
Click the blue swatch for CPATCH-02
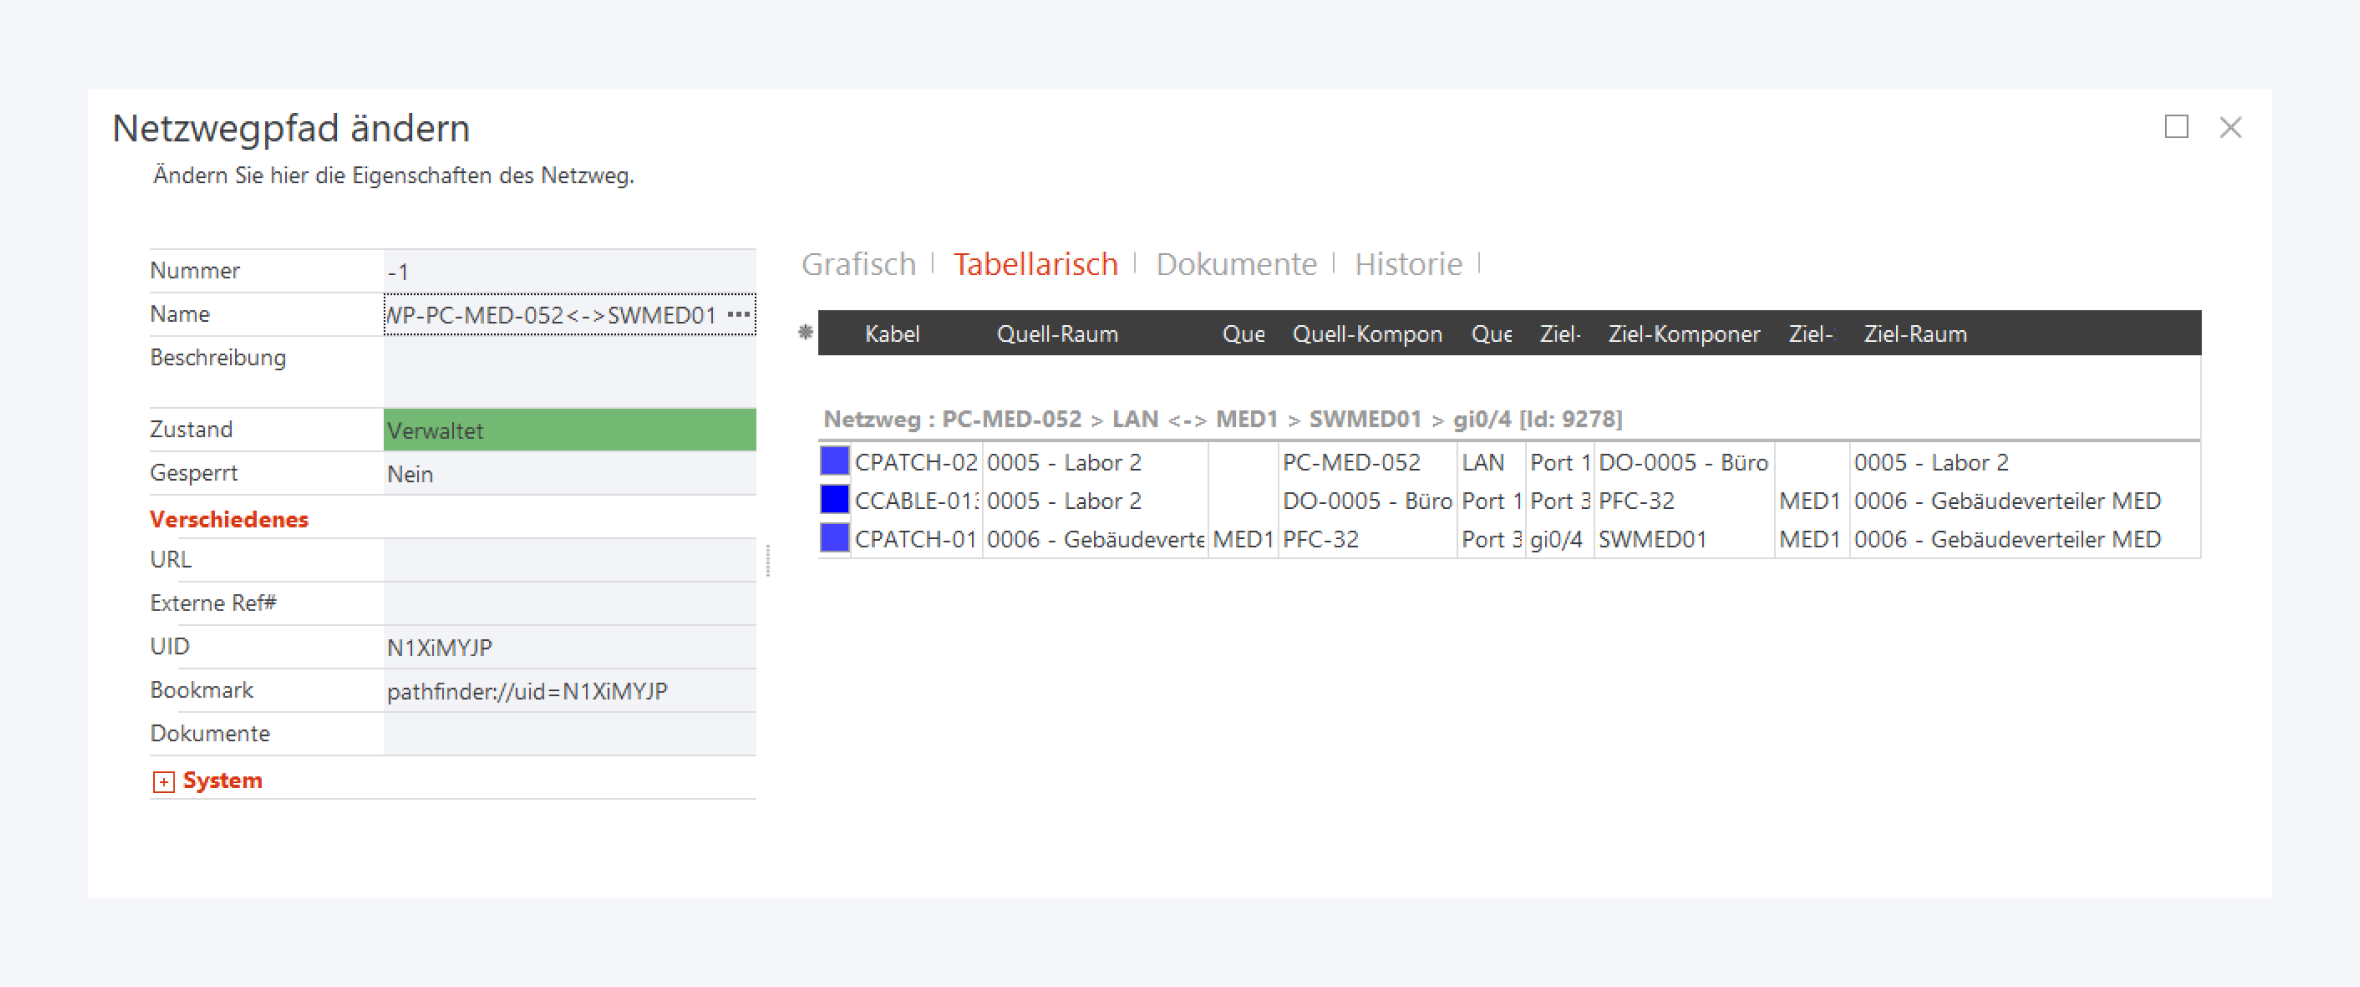pos(834,461)
